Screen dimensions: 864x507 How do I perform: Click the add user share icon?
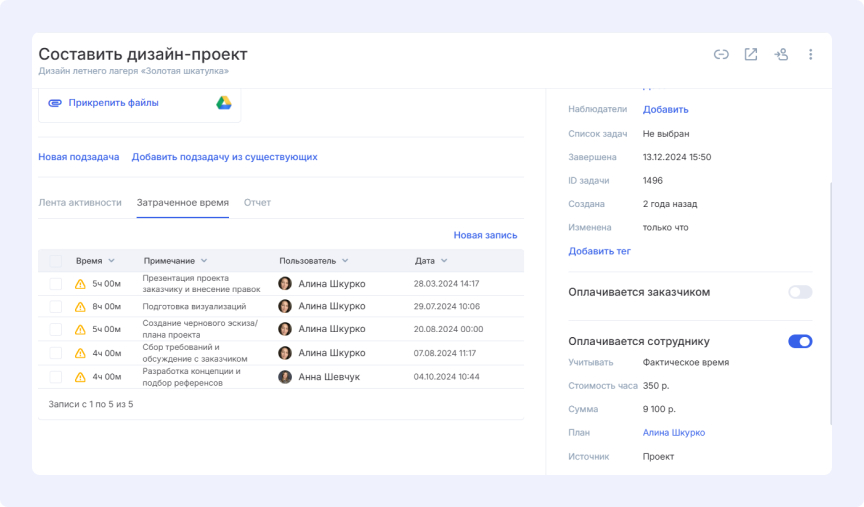(781, 55)
